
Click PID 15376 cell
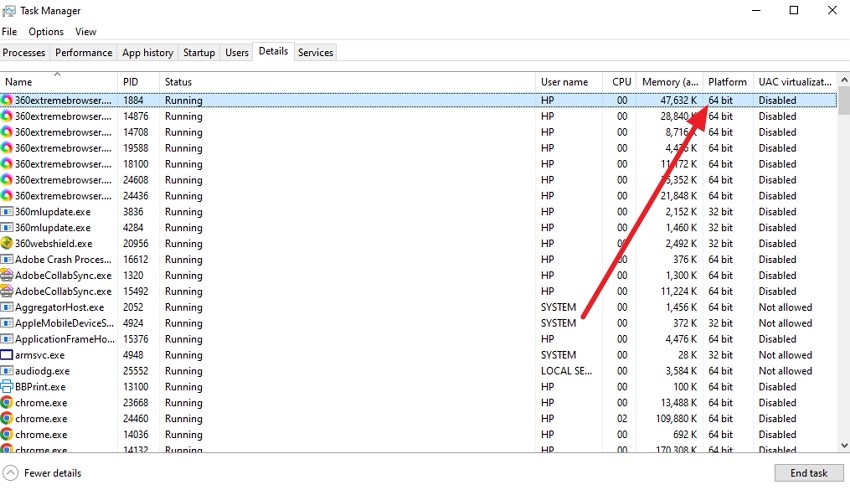pos(136,339)
